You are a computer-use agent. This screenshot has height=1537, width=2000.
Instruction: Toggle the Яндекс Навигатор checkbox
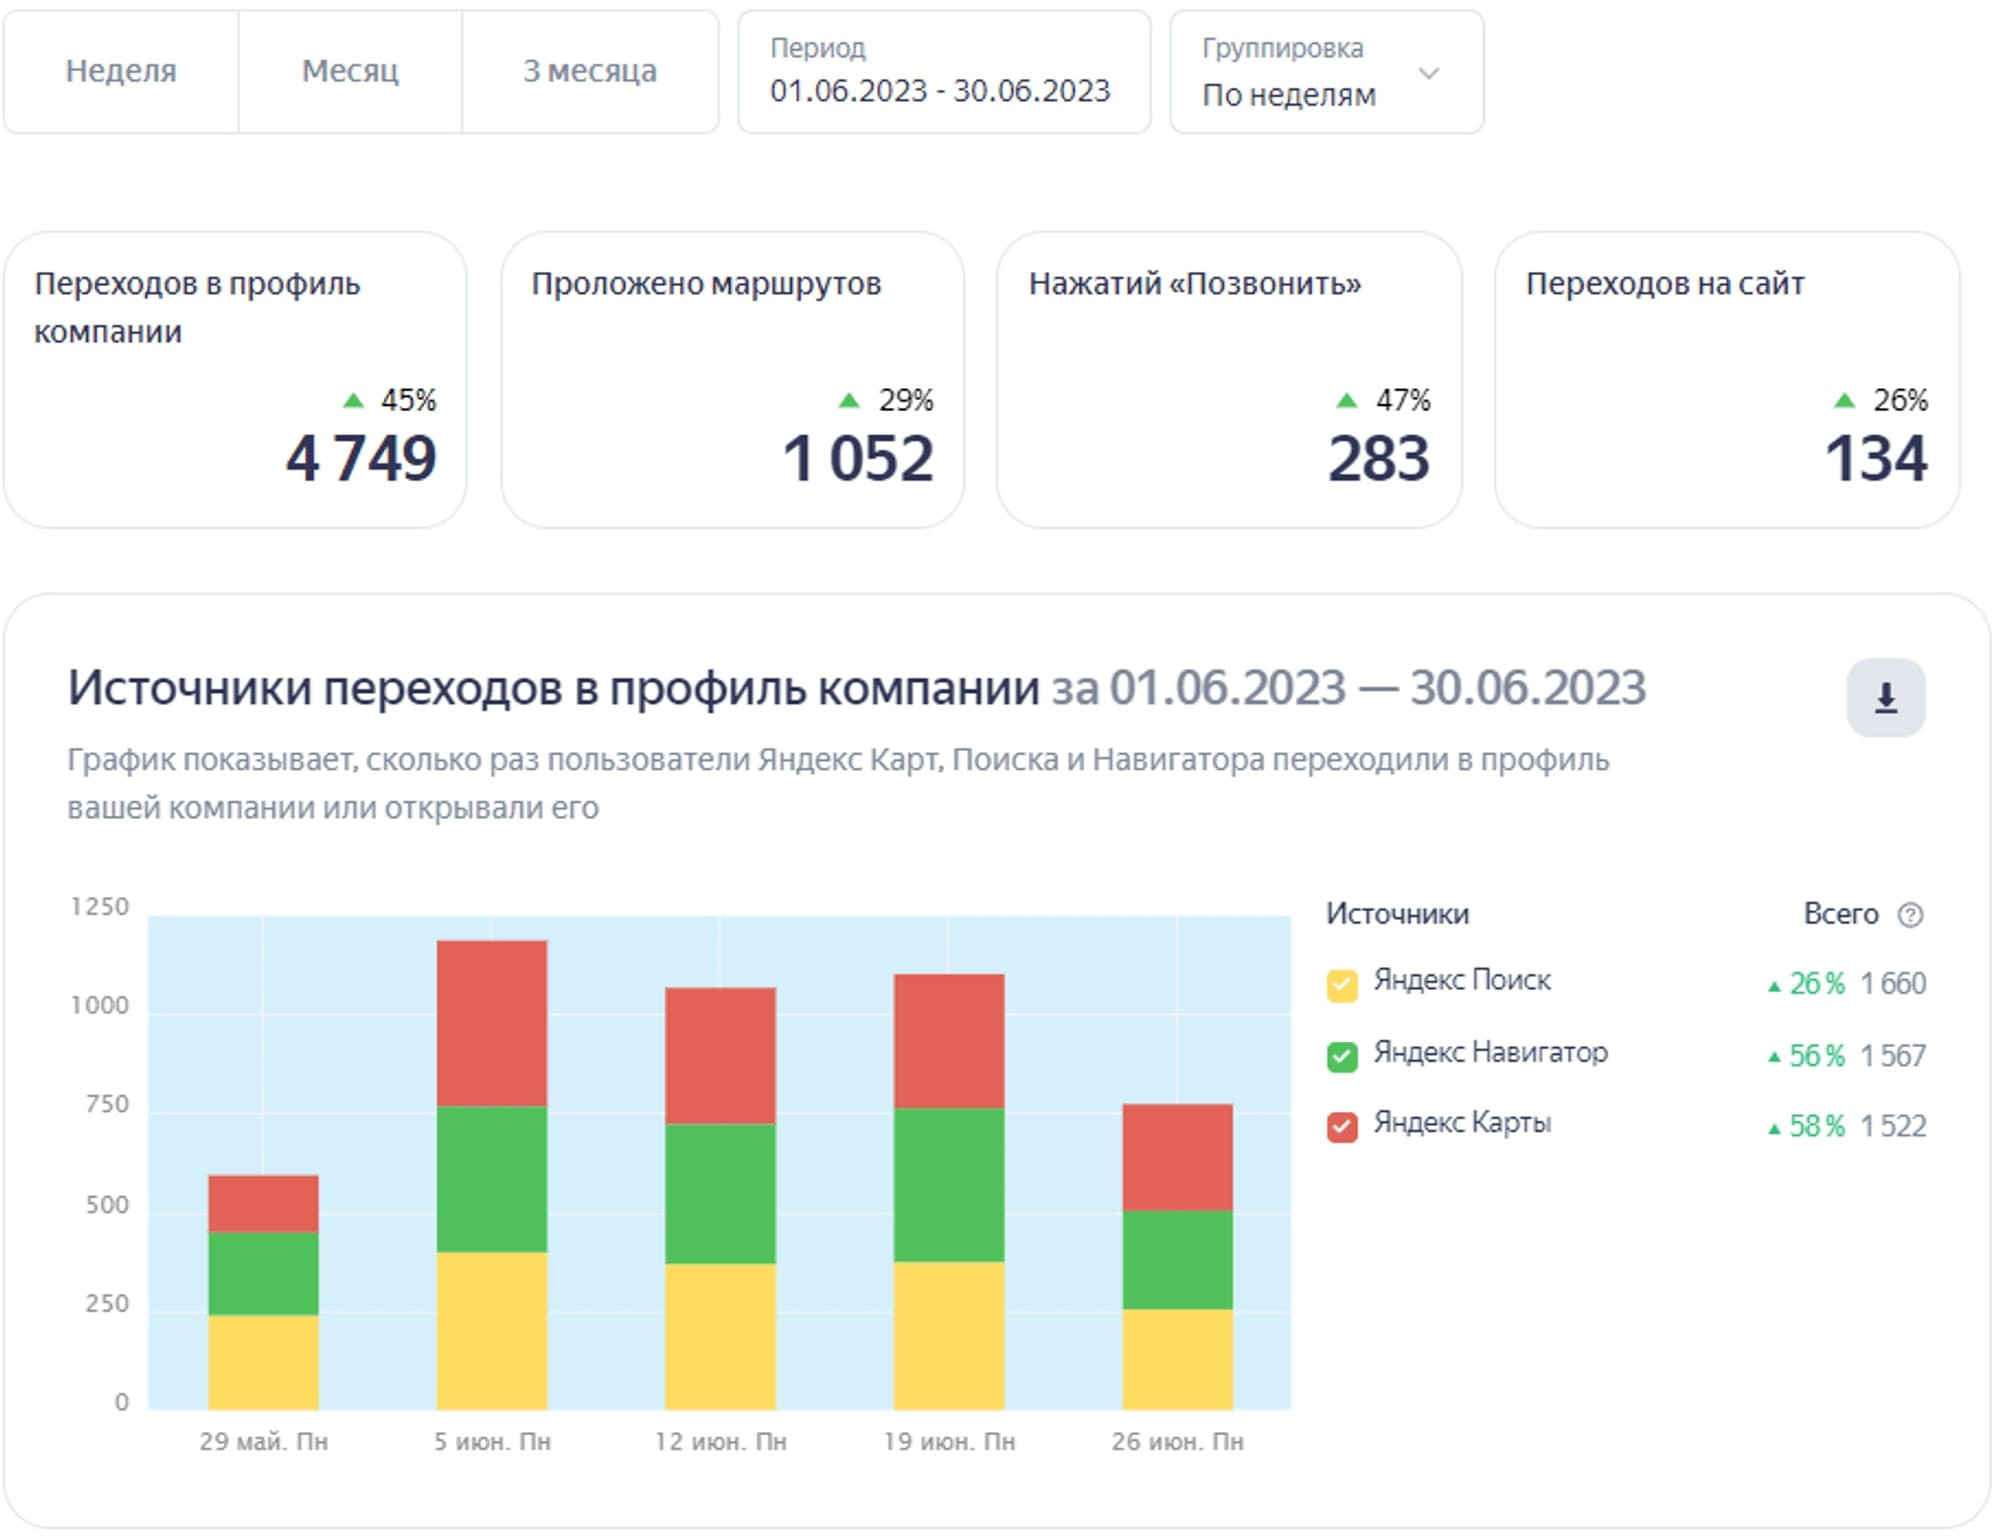pos(1342,1056)
